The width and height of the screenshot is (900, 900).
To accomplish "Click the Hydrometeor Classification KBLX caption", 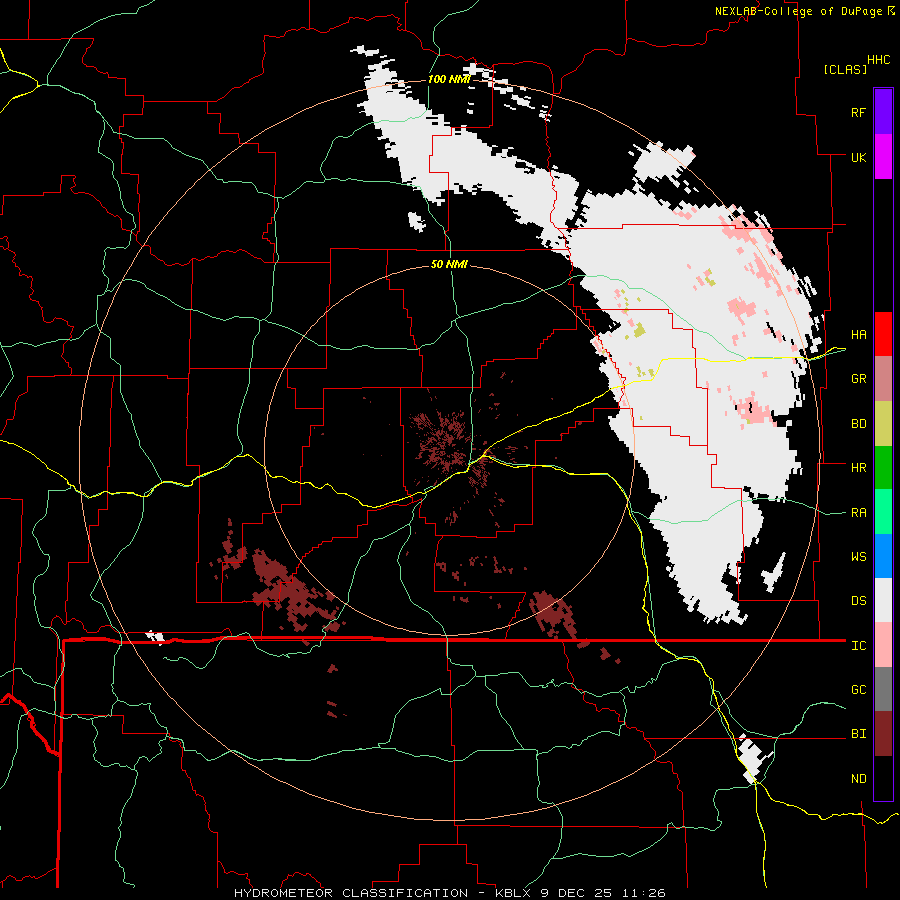I will pyautogui.click(x=449, y=893).
